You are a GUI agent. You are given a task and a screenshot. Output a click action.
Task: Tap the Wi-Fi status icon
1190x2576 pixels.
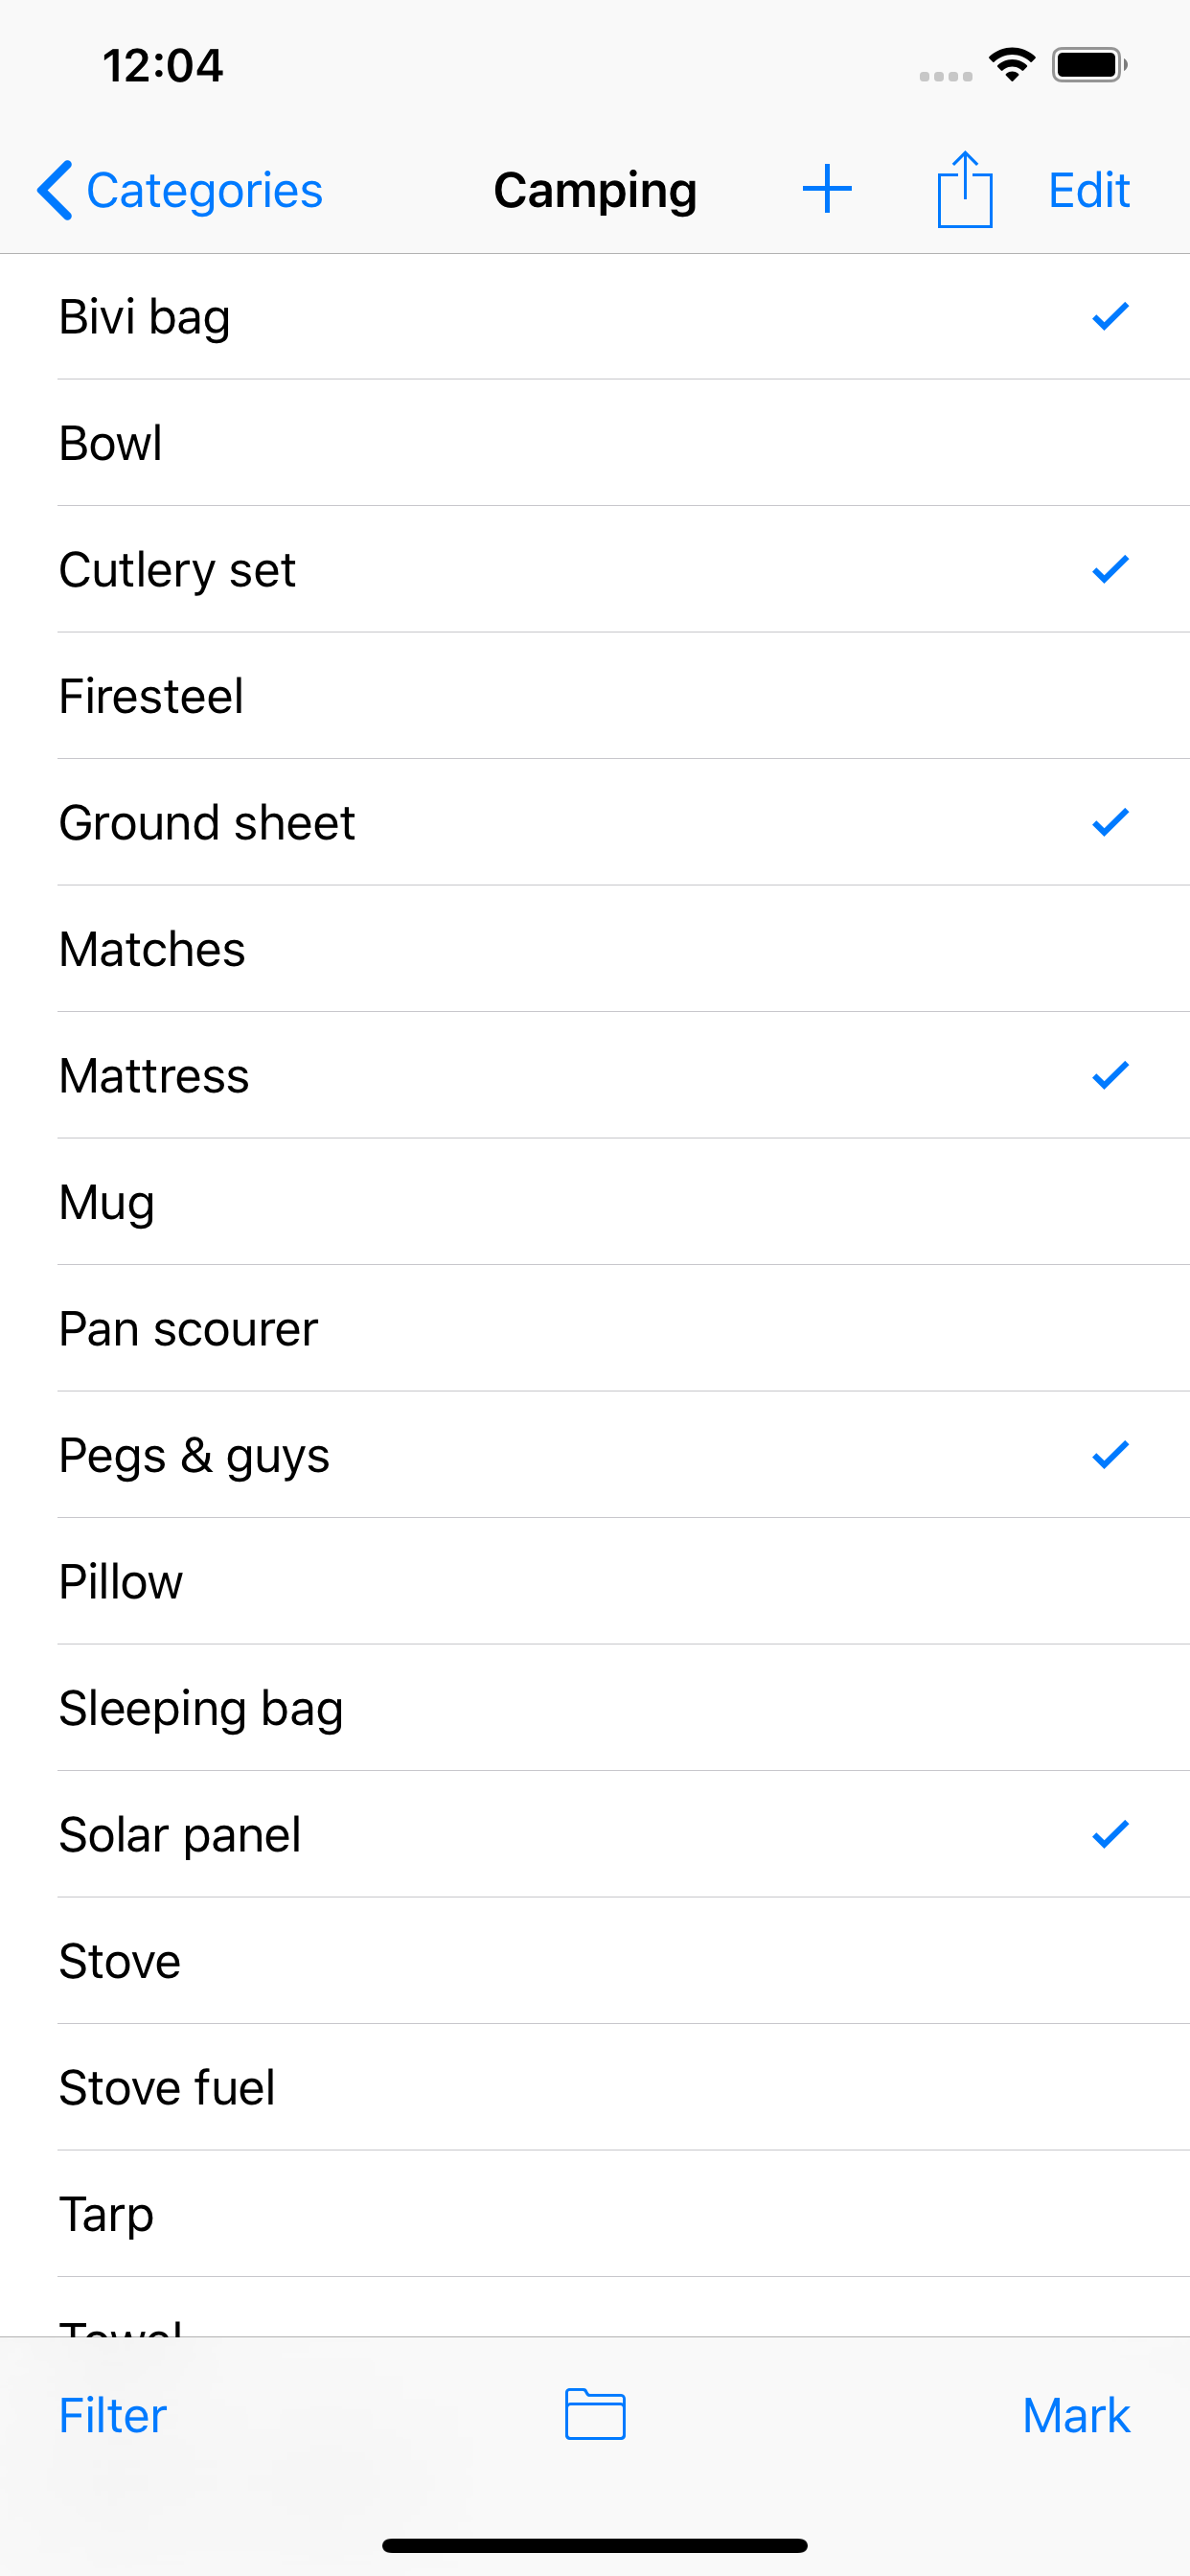coord(1011,65)
